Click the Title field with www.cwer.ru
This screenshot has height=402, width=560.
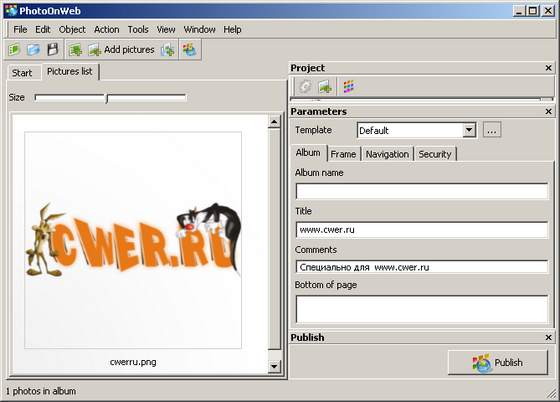pos(422,230)
